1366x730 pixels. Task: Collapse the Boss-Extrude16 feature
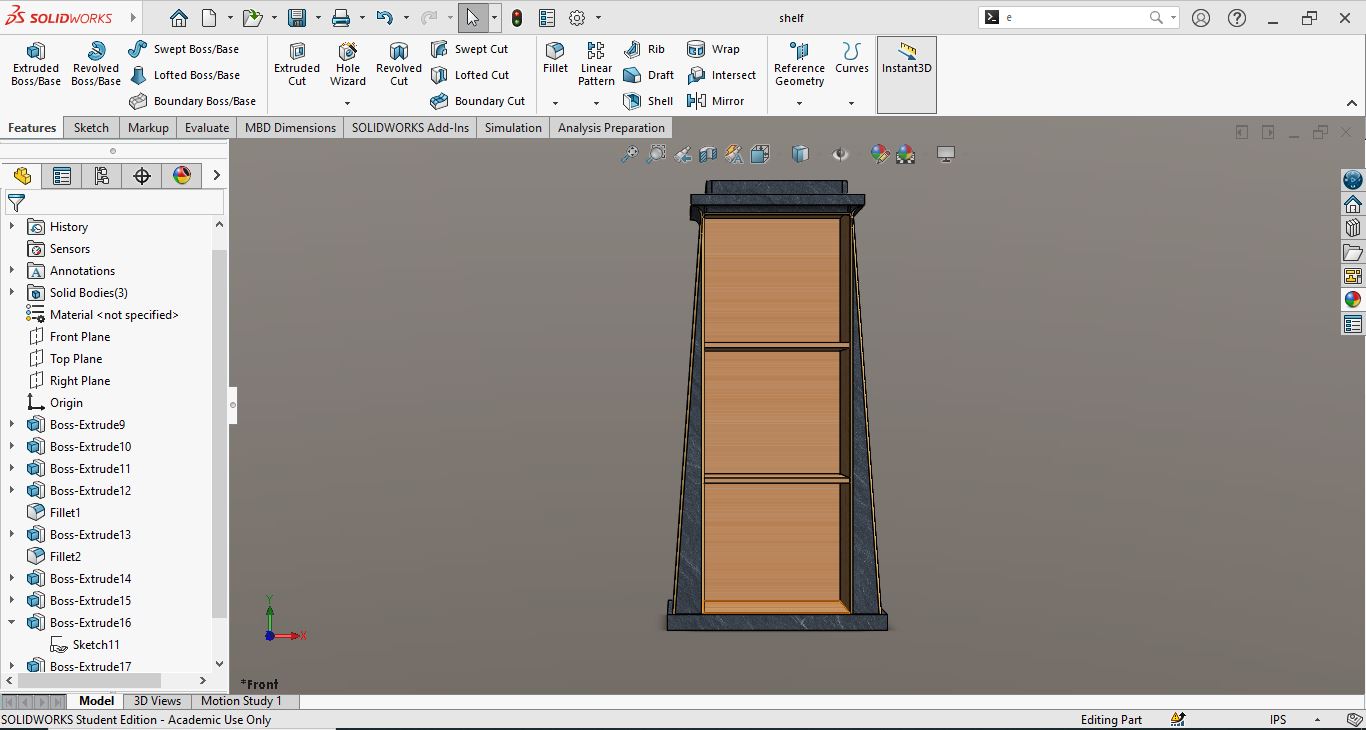12,623
